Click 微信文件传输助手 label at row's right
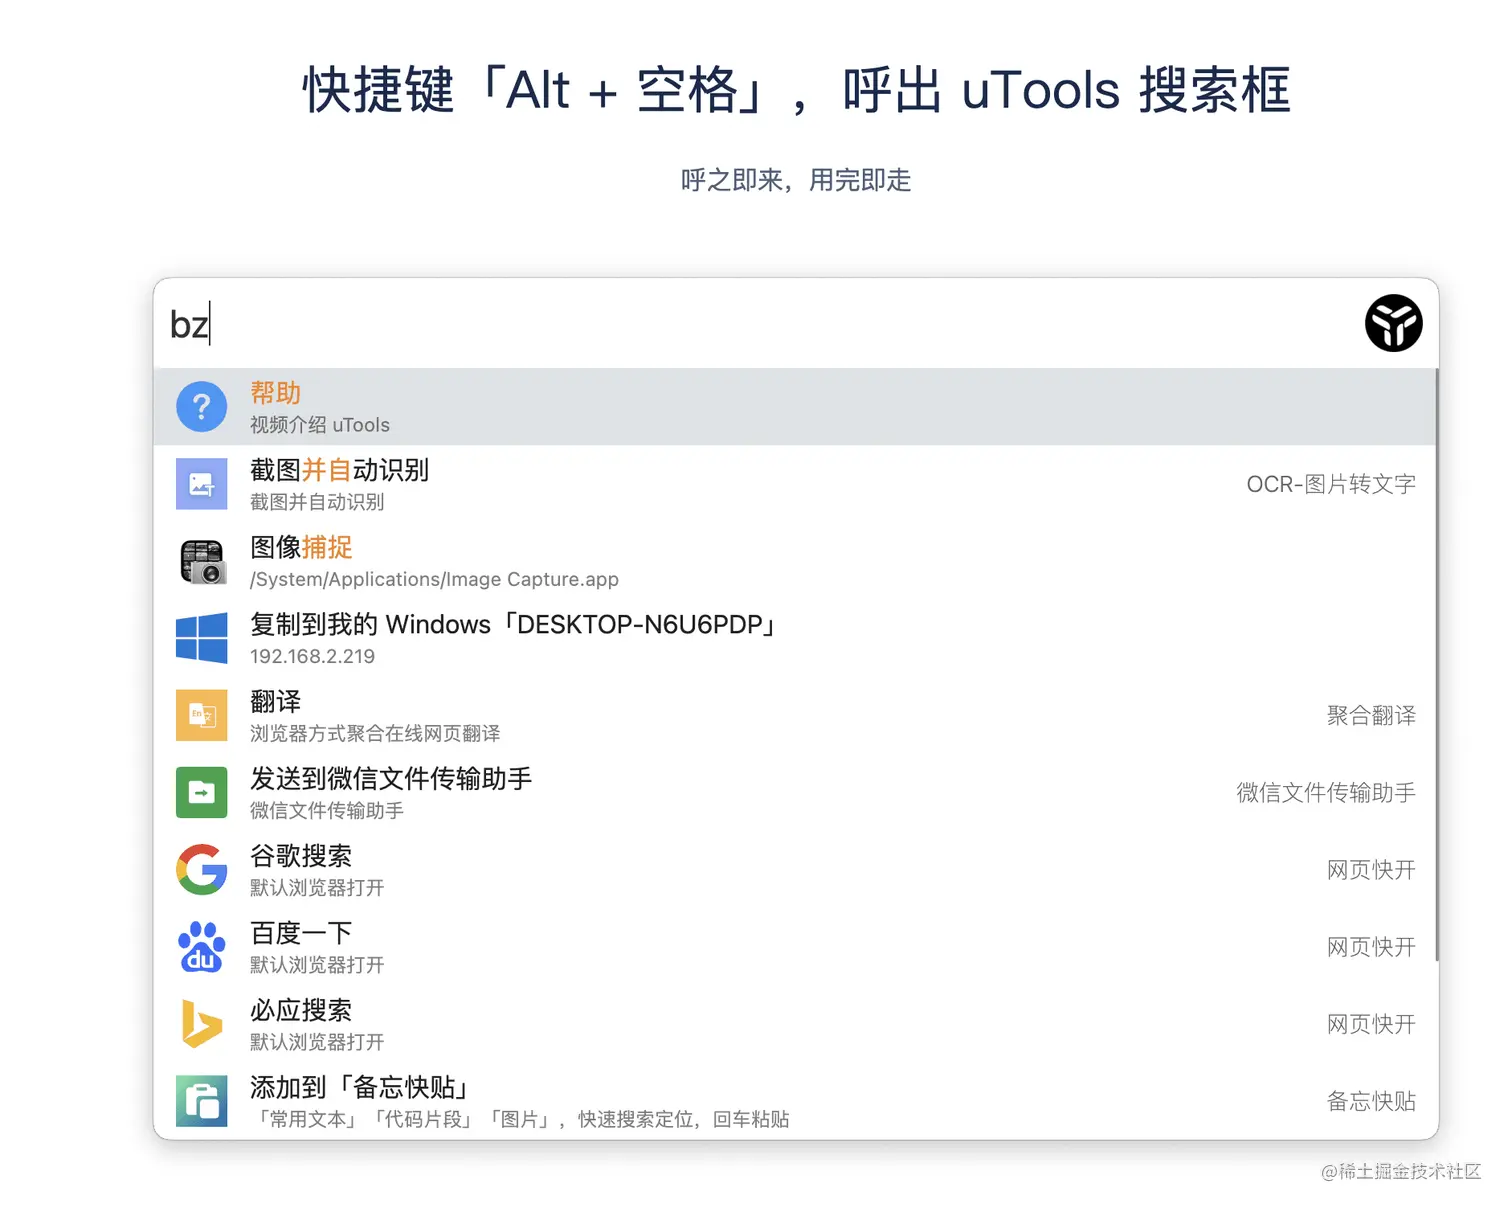 click(1326, 792)
